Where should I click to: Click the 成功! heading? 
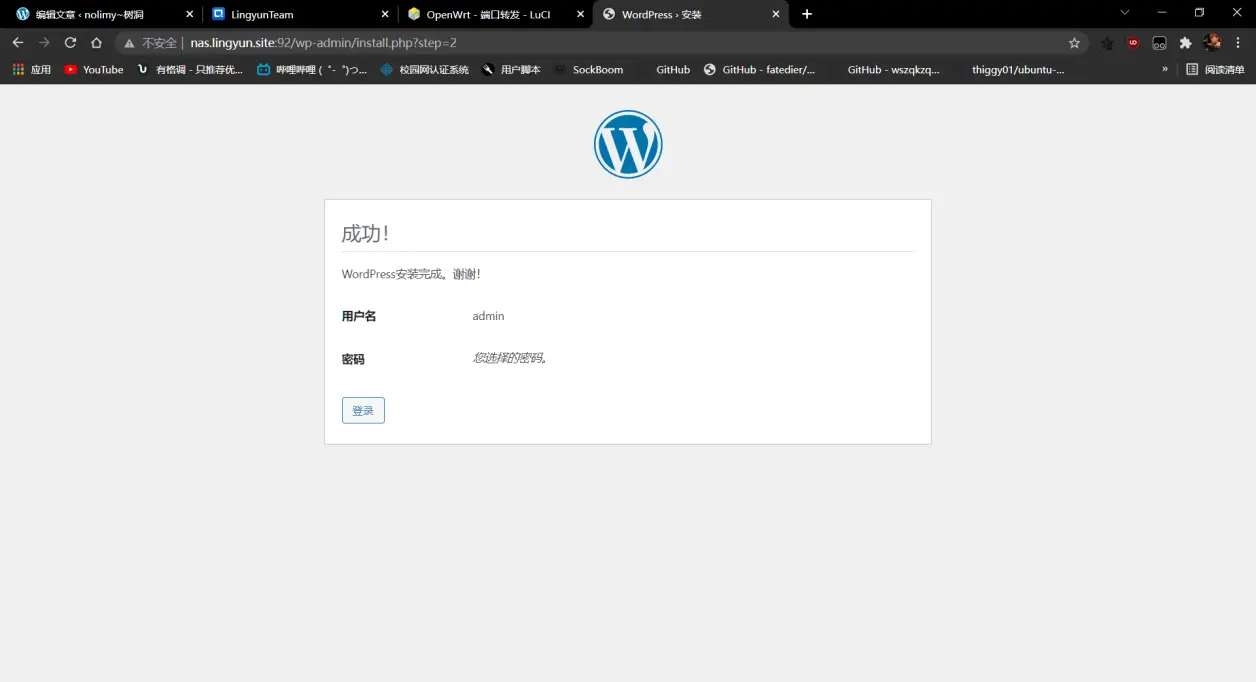365,233
